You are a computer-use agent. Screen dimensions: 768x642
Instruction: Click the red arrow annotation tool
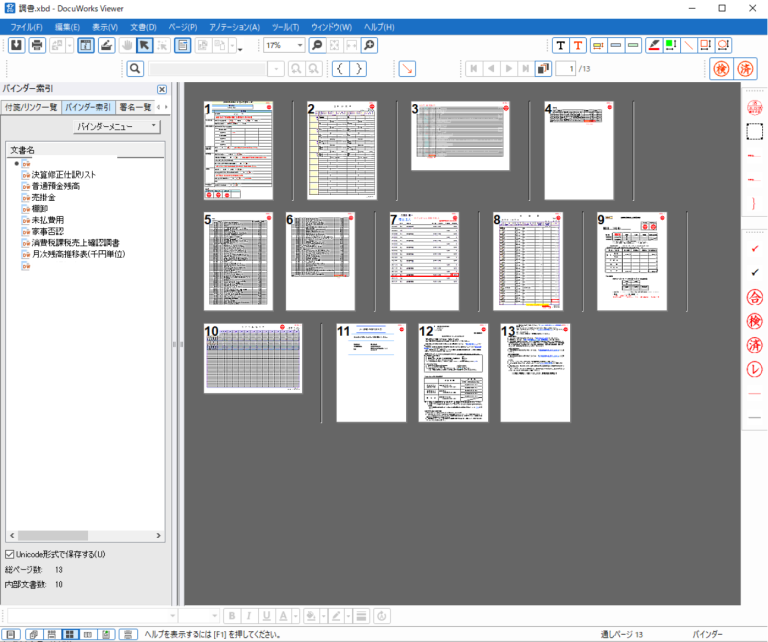[407, 69]
